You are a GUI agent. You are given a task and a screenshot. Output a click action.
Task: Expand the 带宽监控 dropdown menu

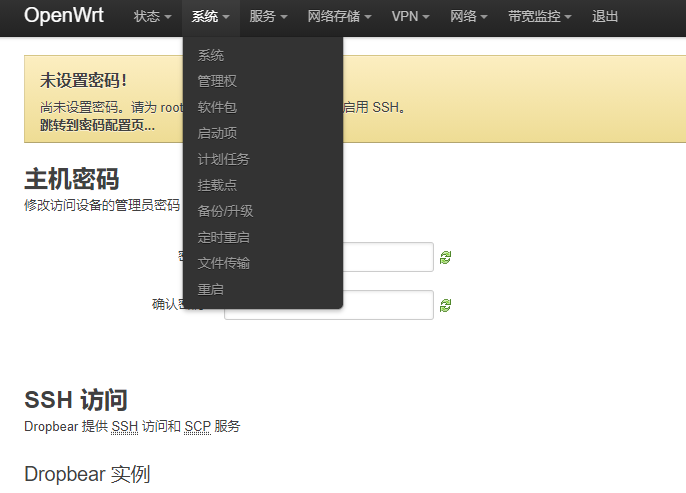539,17
